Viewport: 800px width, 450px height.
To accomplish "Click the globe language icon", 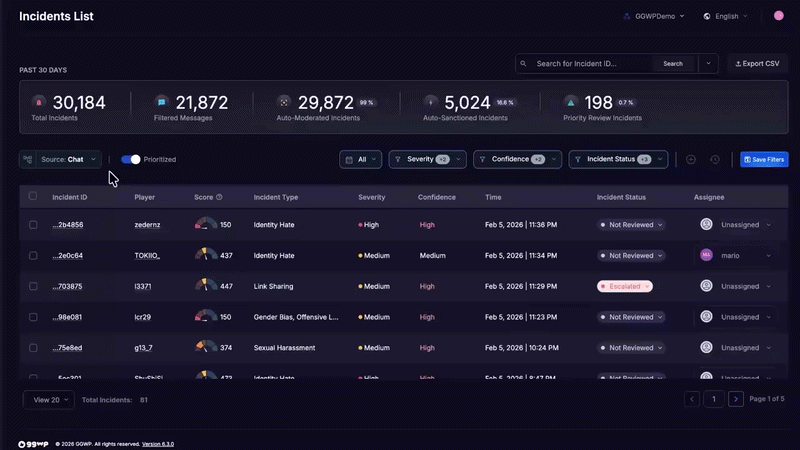I will point(707,16).
